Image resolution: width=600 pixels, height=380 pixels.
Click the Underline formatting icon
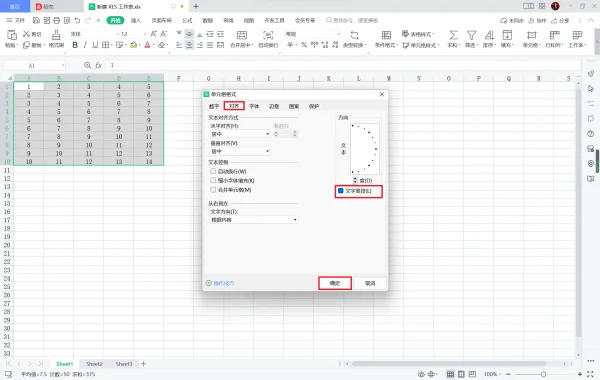tap(95, 45)
